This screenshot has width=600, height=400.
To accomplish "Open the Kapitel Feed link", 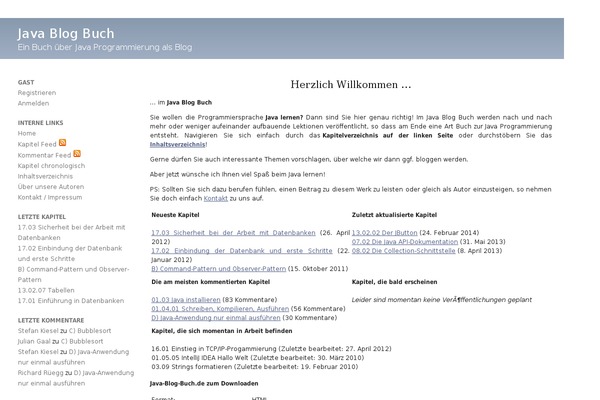I will [37, 144].
